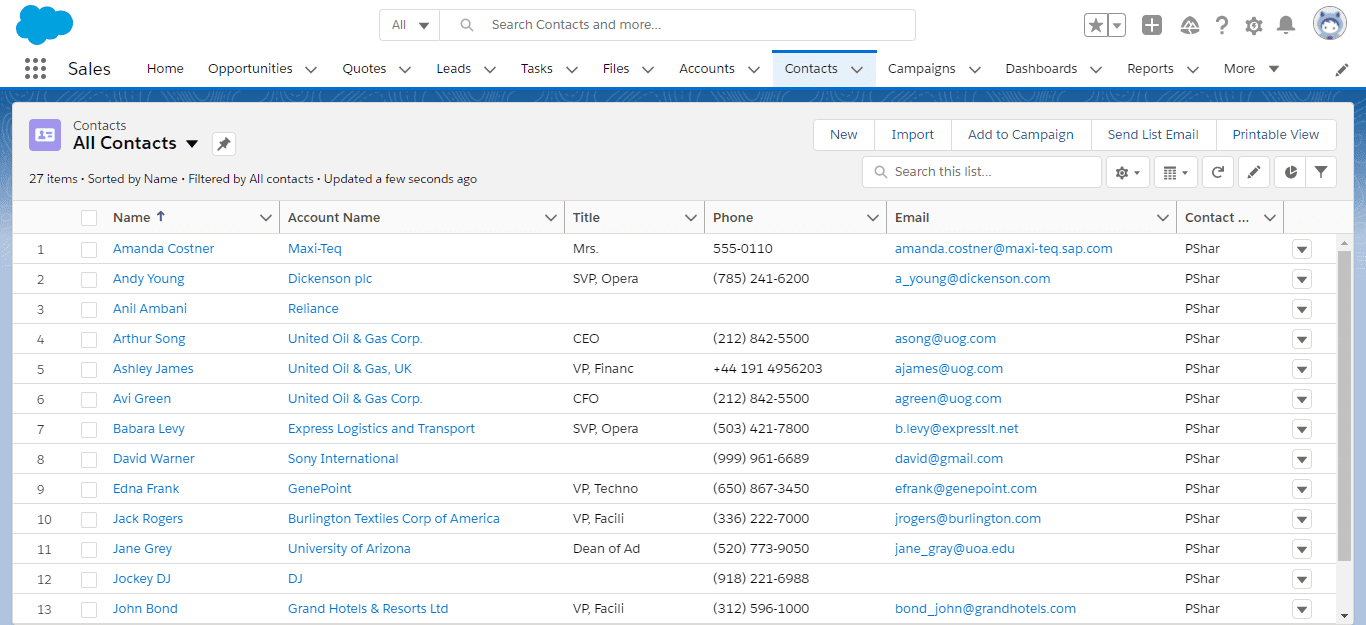The height and width of the screenshot is (625, 1366).
Task: Open Name column actions chevron
Action: (265, 218)
